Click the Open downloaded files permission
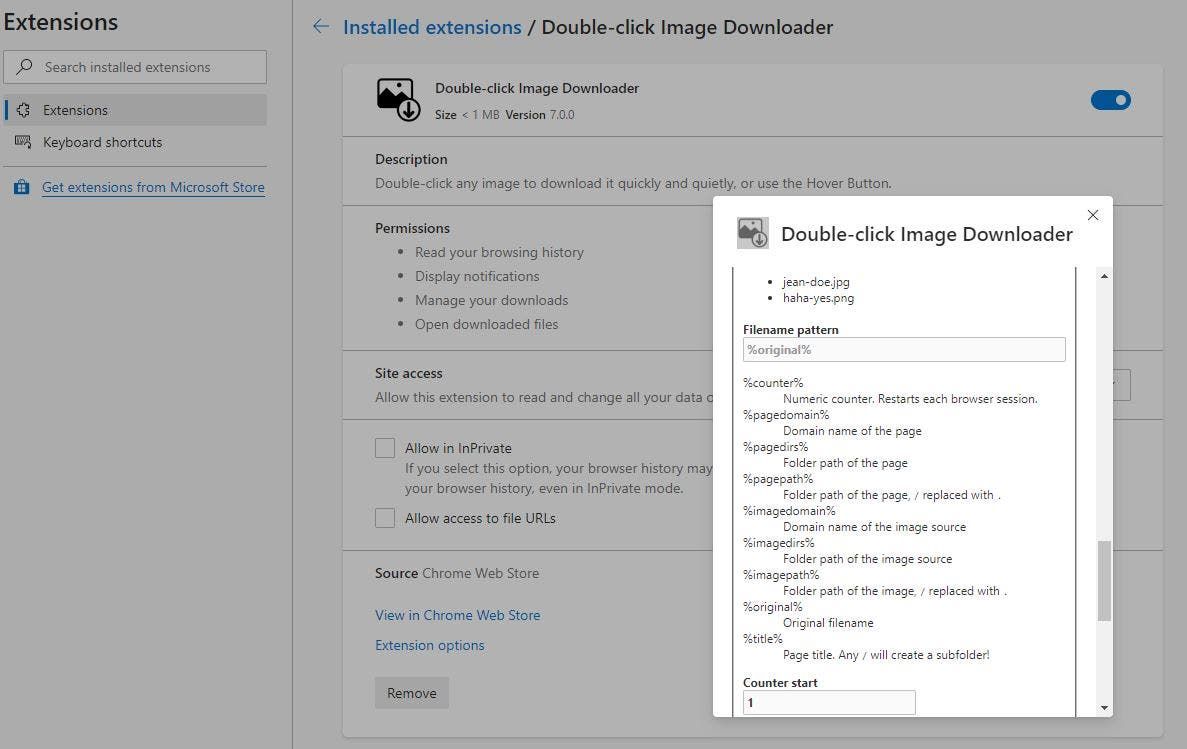Image resolution: width=1187 pixels, height=749 pixels. click(x=486, y=324)
